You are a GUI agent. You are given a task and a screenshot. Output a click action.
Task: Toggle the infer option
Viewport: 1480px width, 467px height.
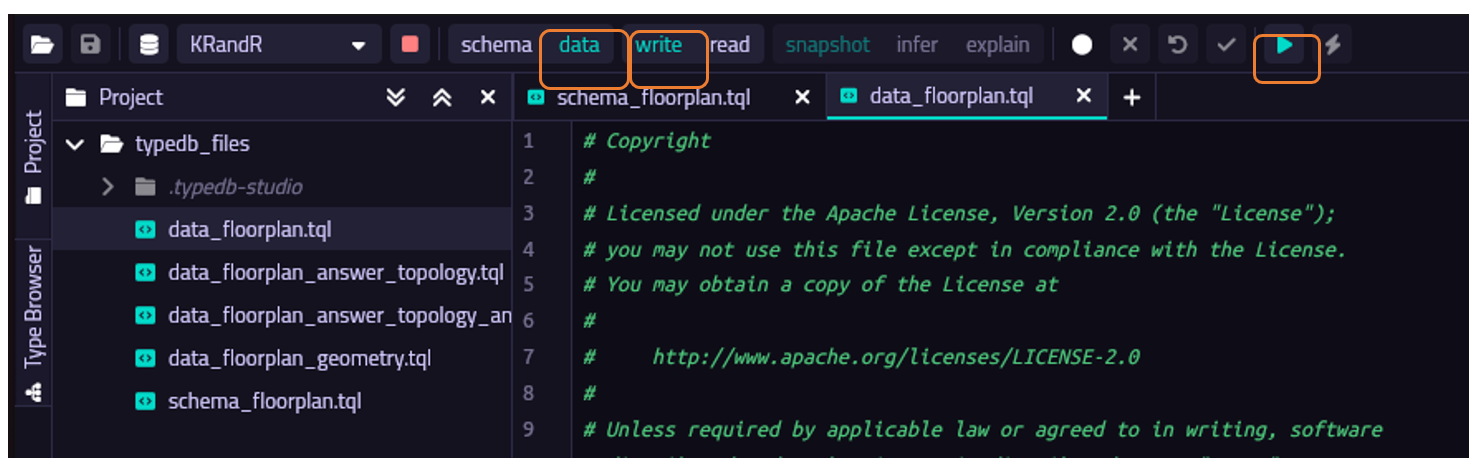tap(917, 45)
